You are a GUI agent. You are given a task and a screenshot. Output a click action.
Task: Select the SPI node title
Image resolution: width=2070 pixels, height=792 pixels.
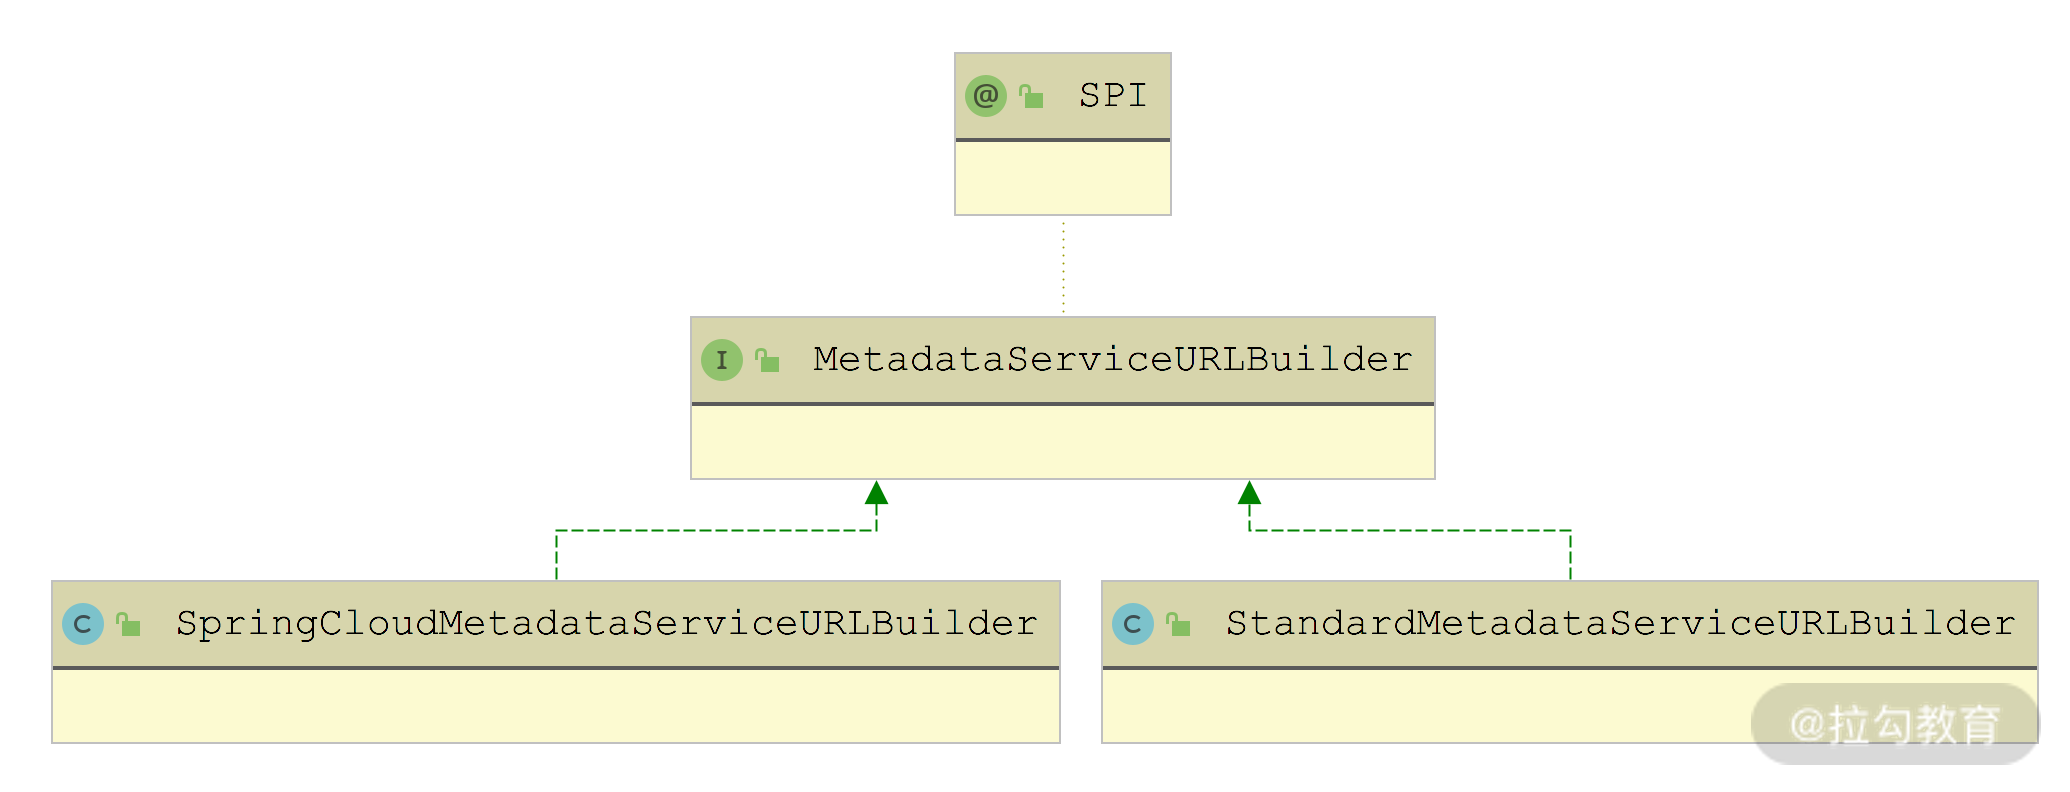point(1112,96)
